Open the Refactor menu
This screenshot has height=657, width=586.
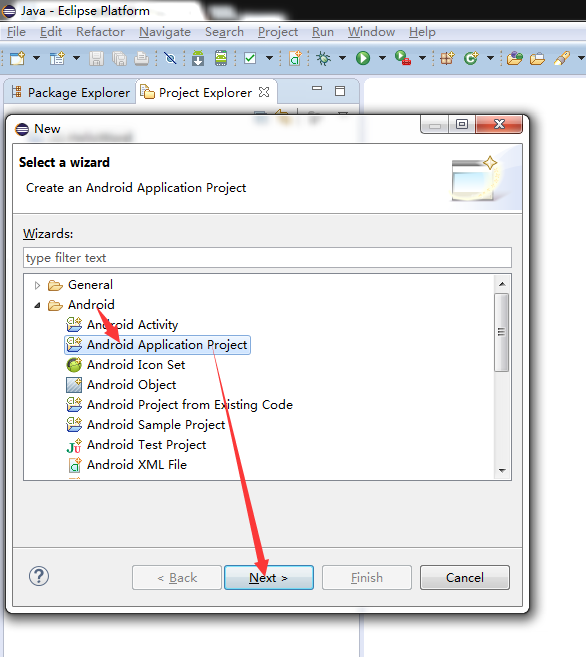(101, 32)
